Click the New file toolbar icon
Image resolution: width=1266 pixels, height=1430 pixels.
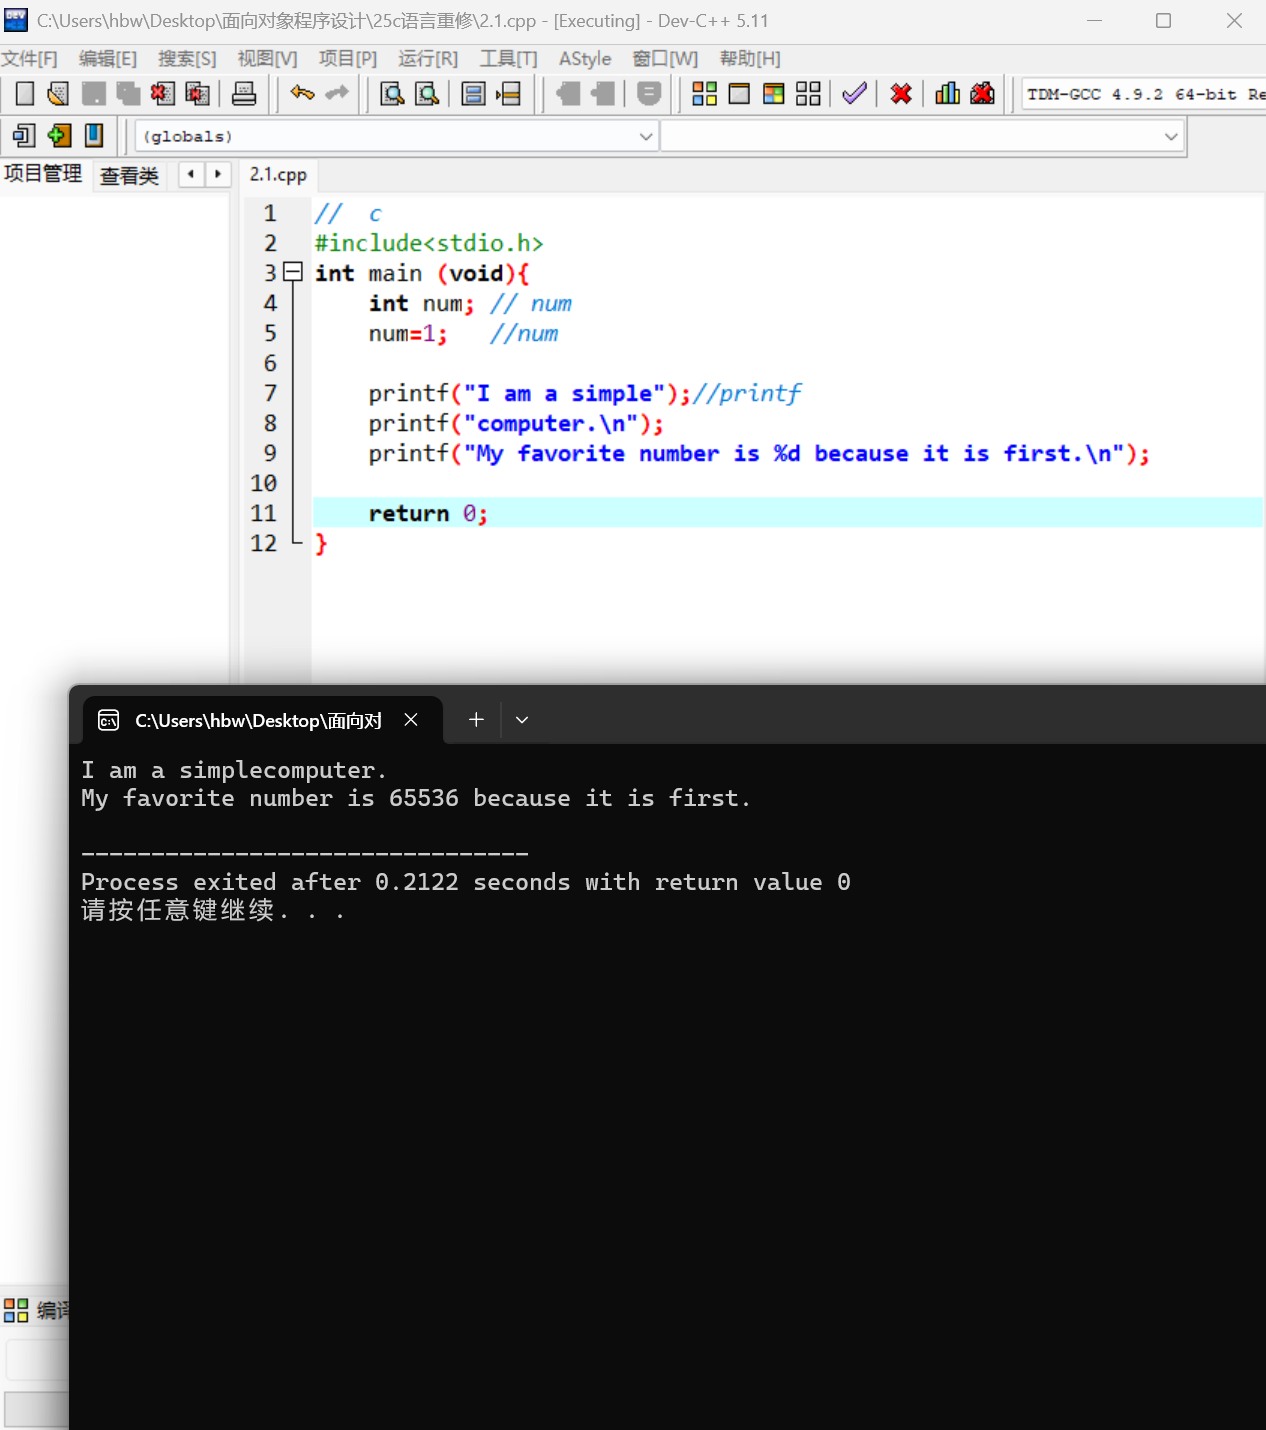(x=25, y=94)
